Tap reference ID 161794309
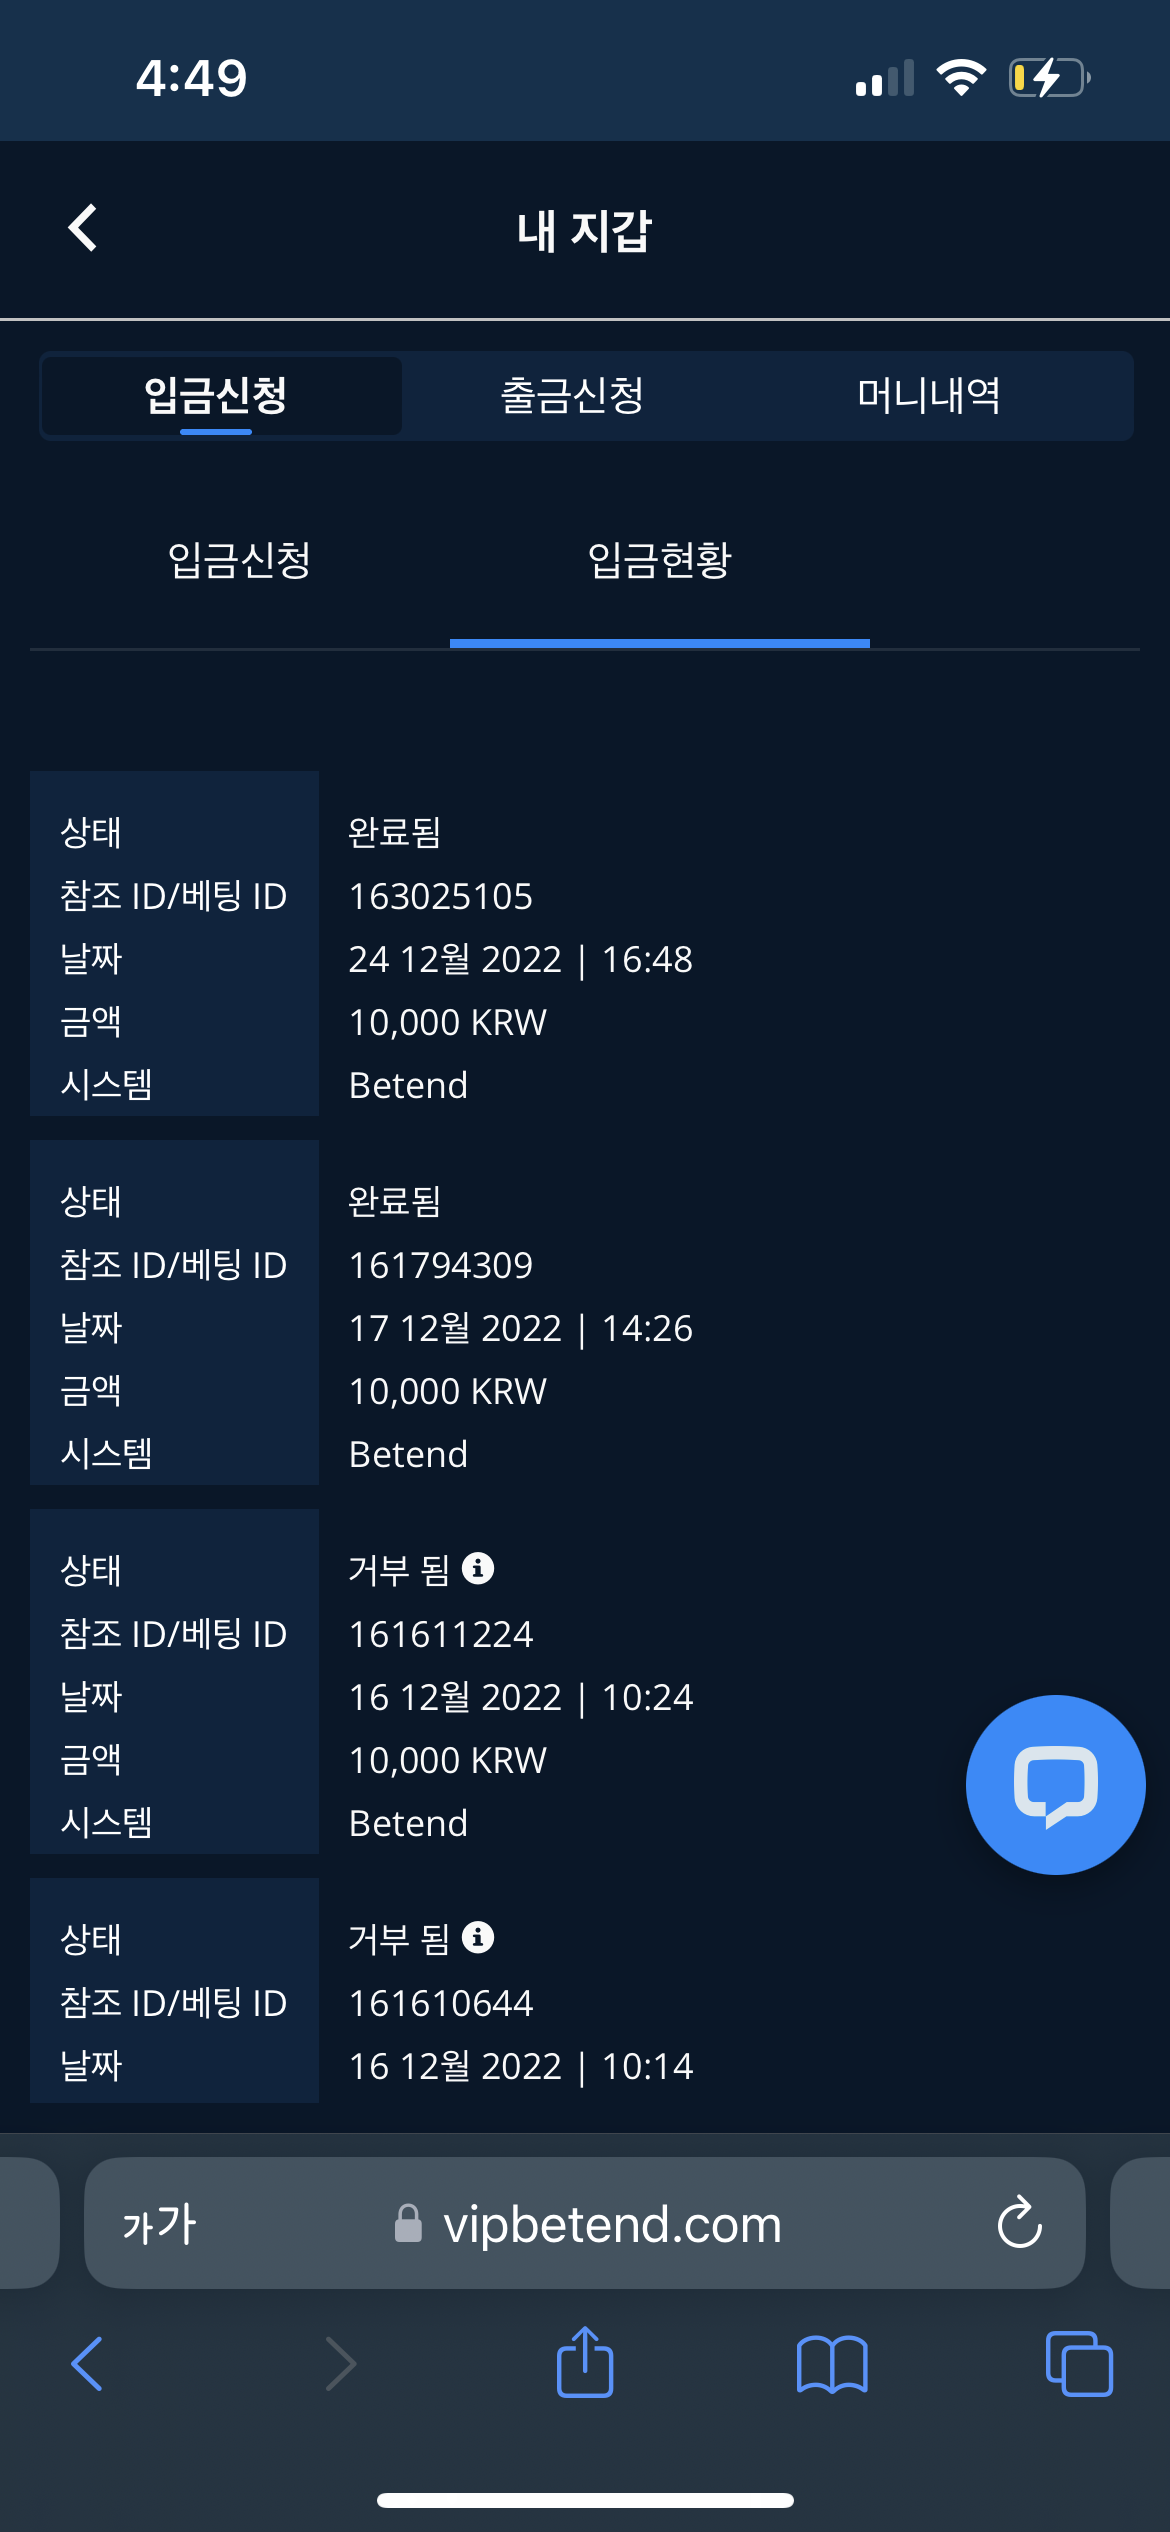Image resolution: width=1170 pixels, height=2532 pixels. 440,1265
